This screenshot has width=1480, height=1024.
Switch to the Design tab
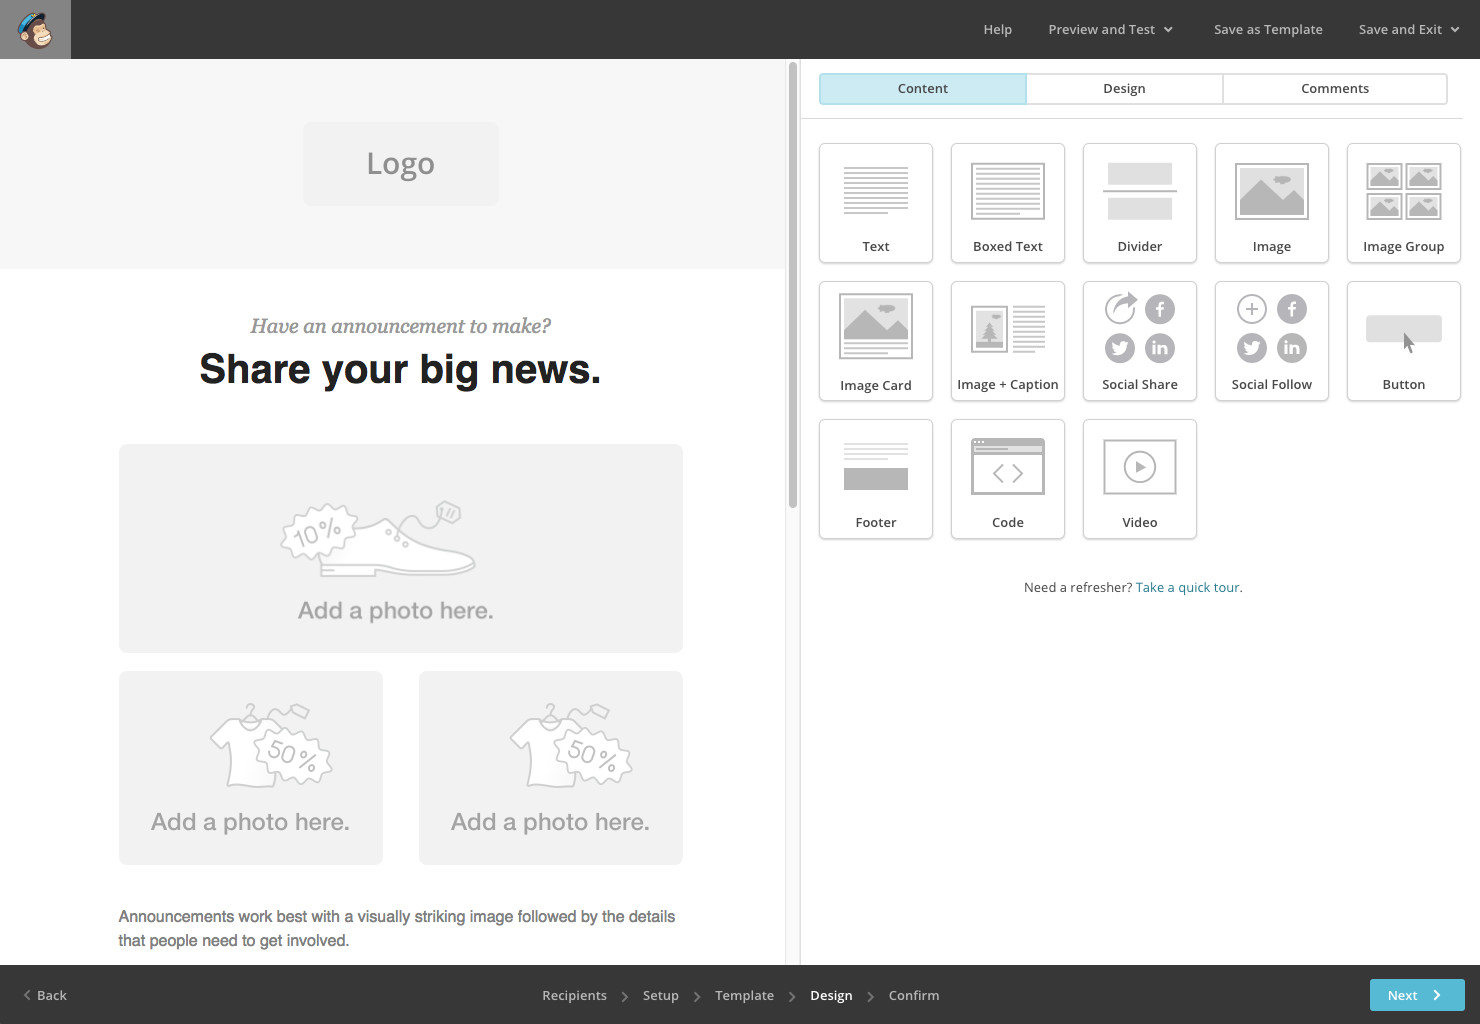point(1124,89)
